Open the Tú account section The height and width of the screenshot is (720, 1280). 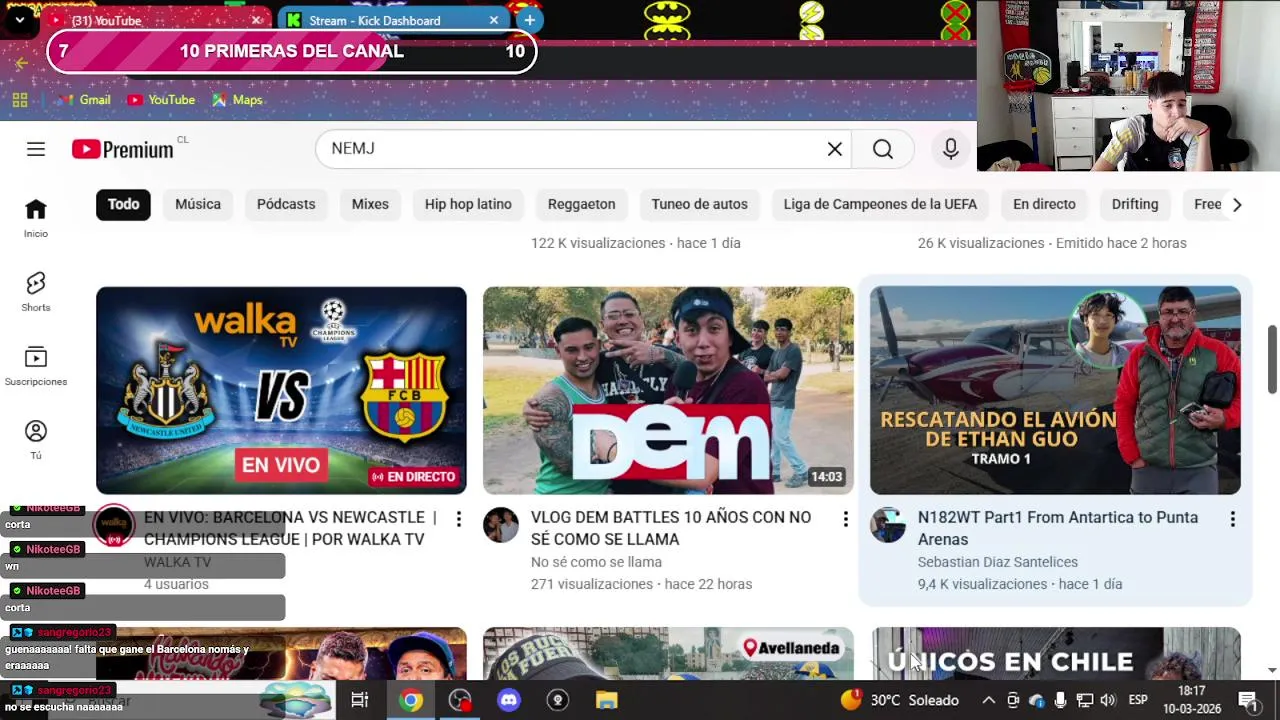click(x=36, y=440)
